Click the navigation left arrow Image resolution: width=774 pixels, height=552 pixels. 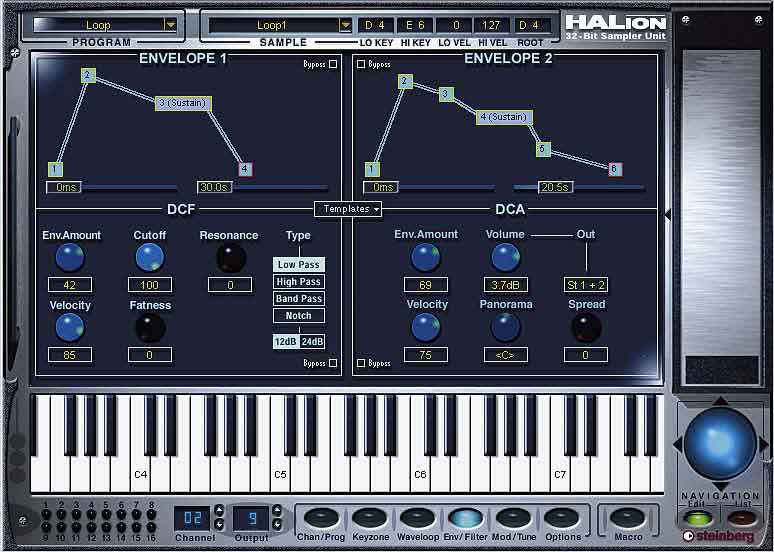point(677,444)
